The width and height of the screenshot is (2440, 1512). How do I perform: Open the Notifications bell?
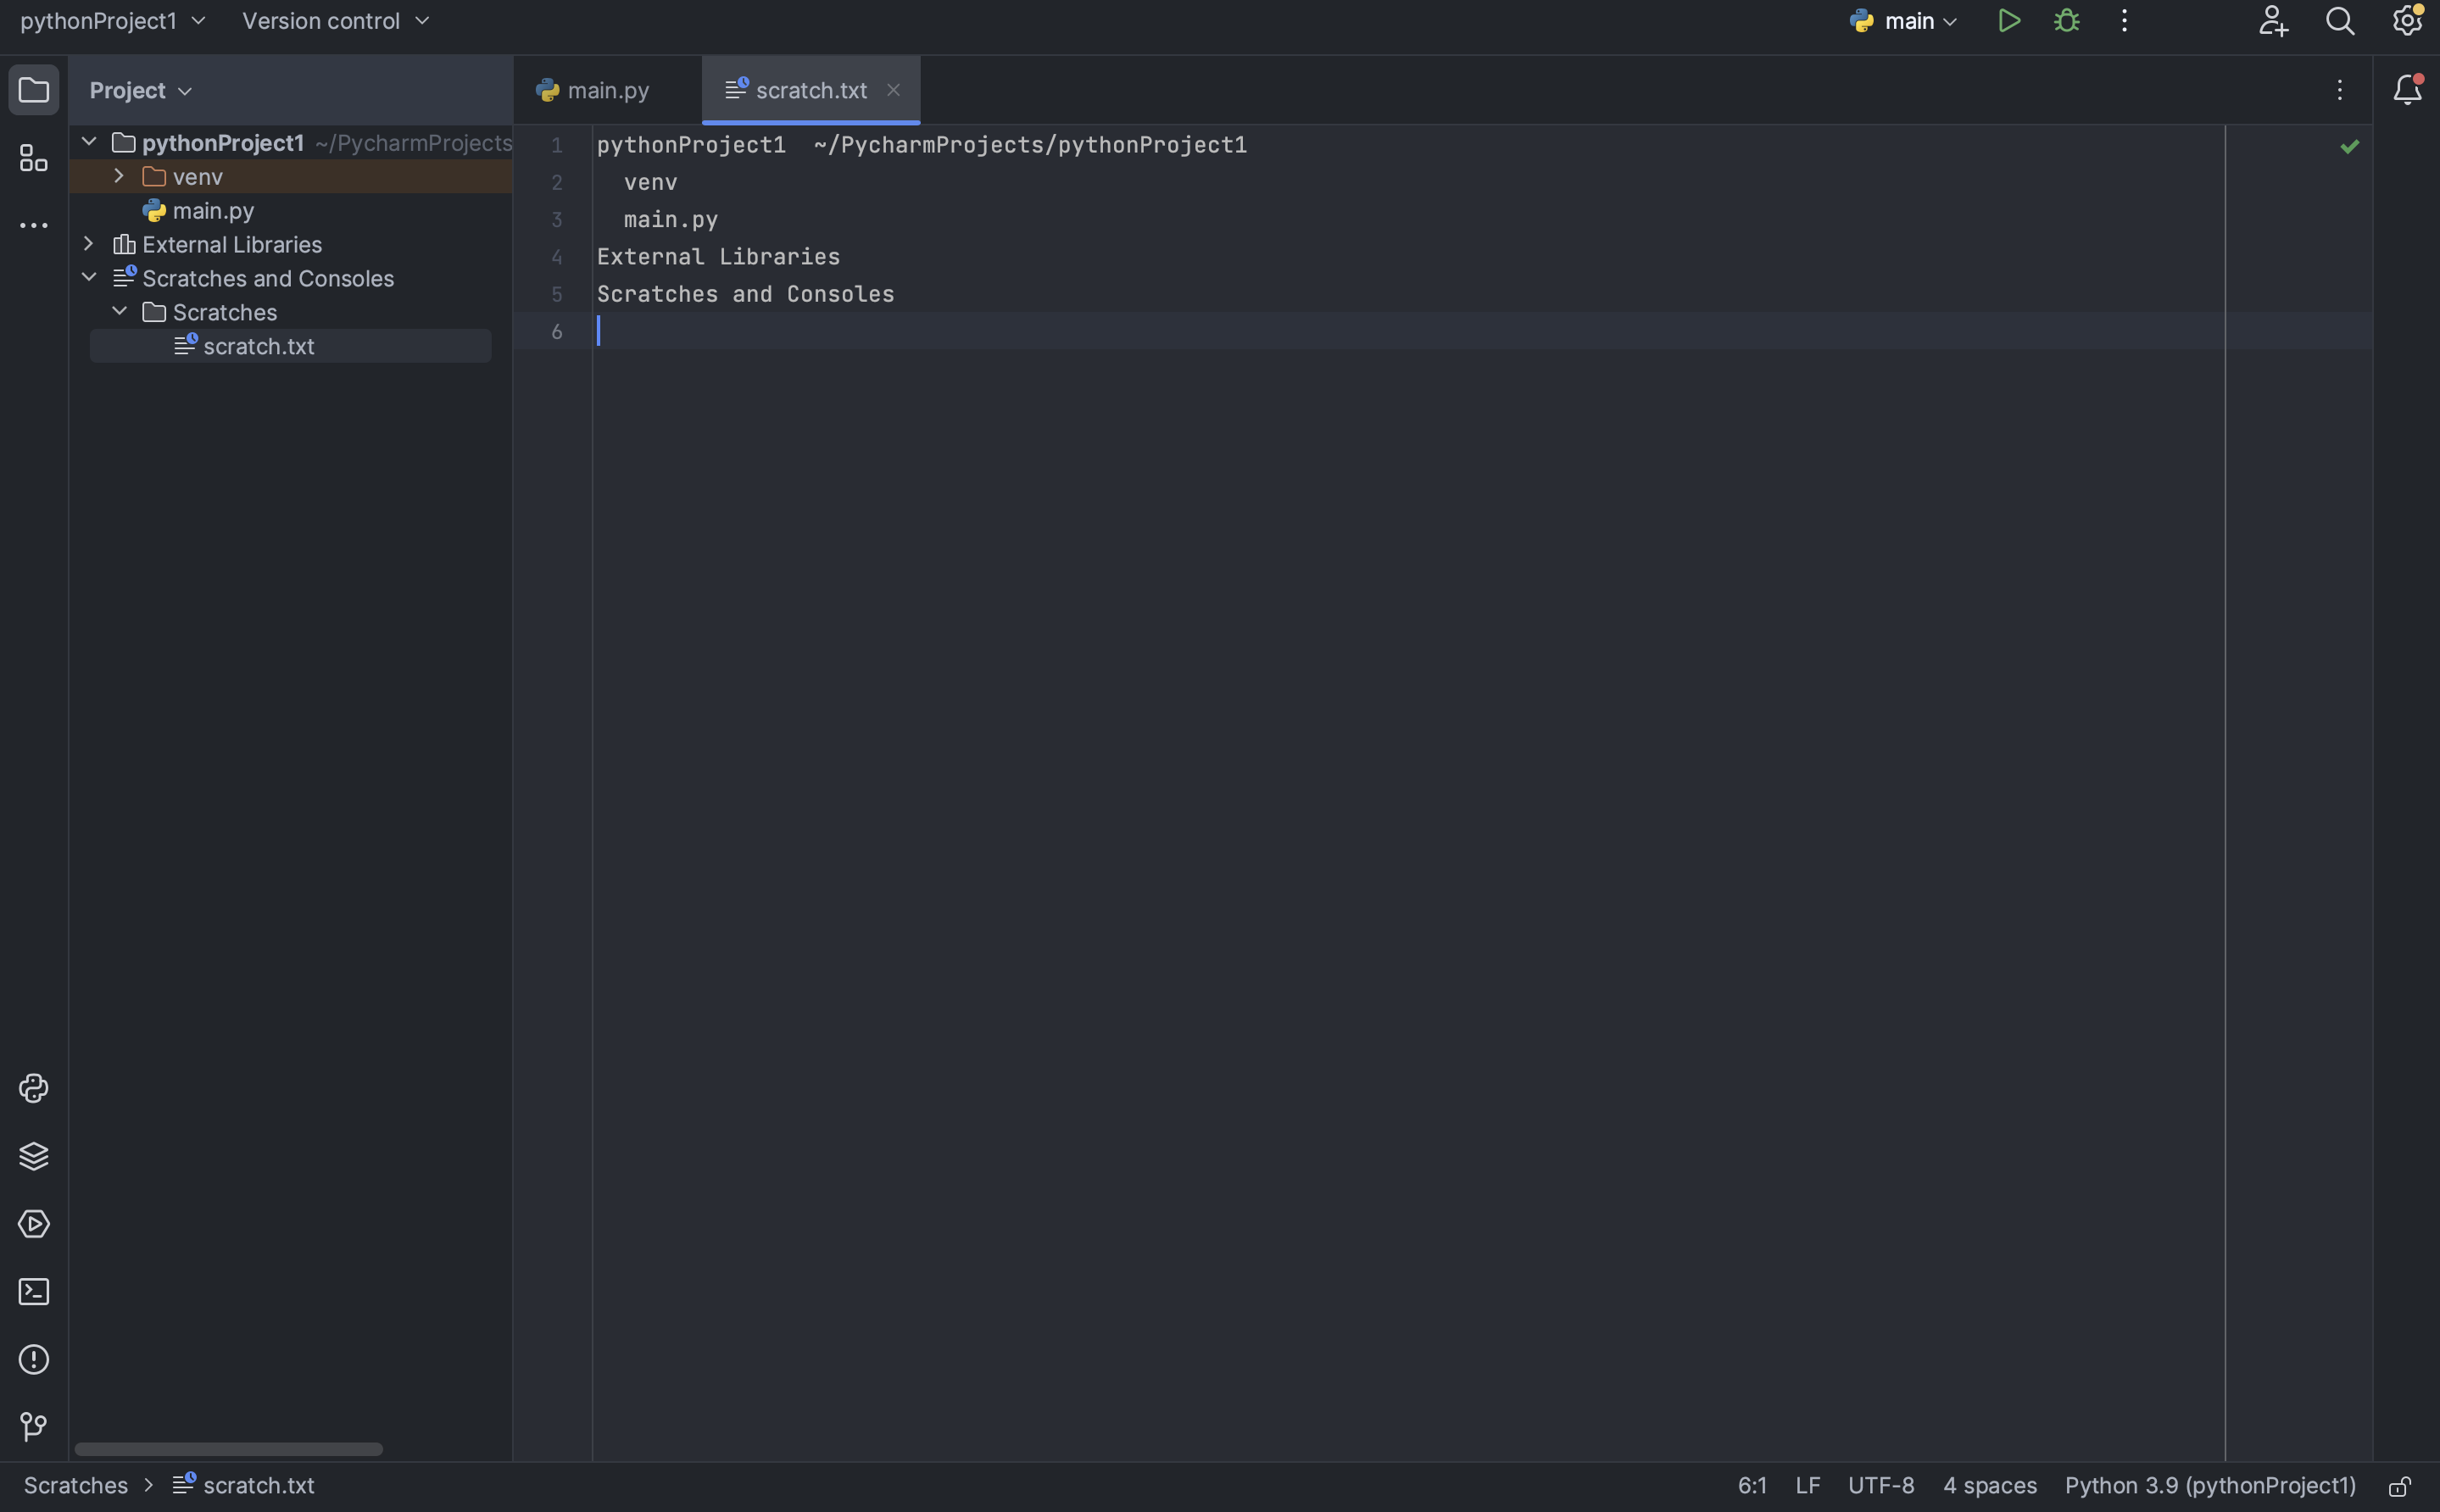point(2407,91)
